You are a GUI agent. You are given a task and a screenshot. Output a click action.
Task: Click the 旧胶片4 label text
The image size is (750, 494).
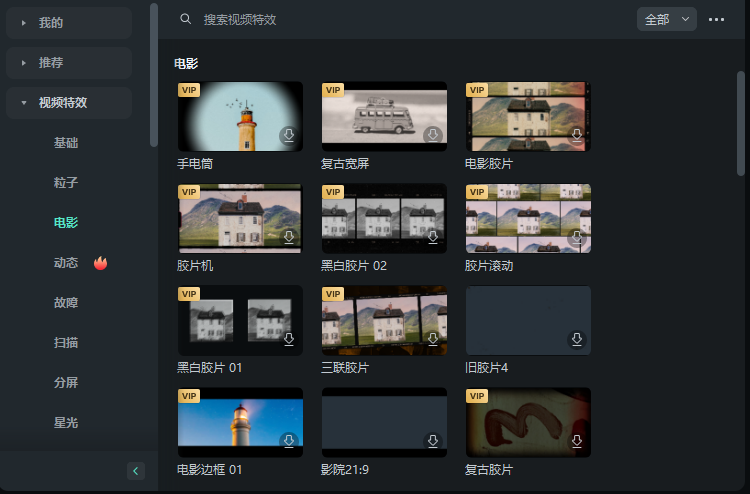pyautogui.click(x=486, y=368)
